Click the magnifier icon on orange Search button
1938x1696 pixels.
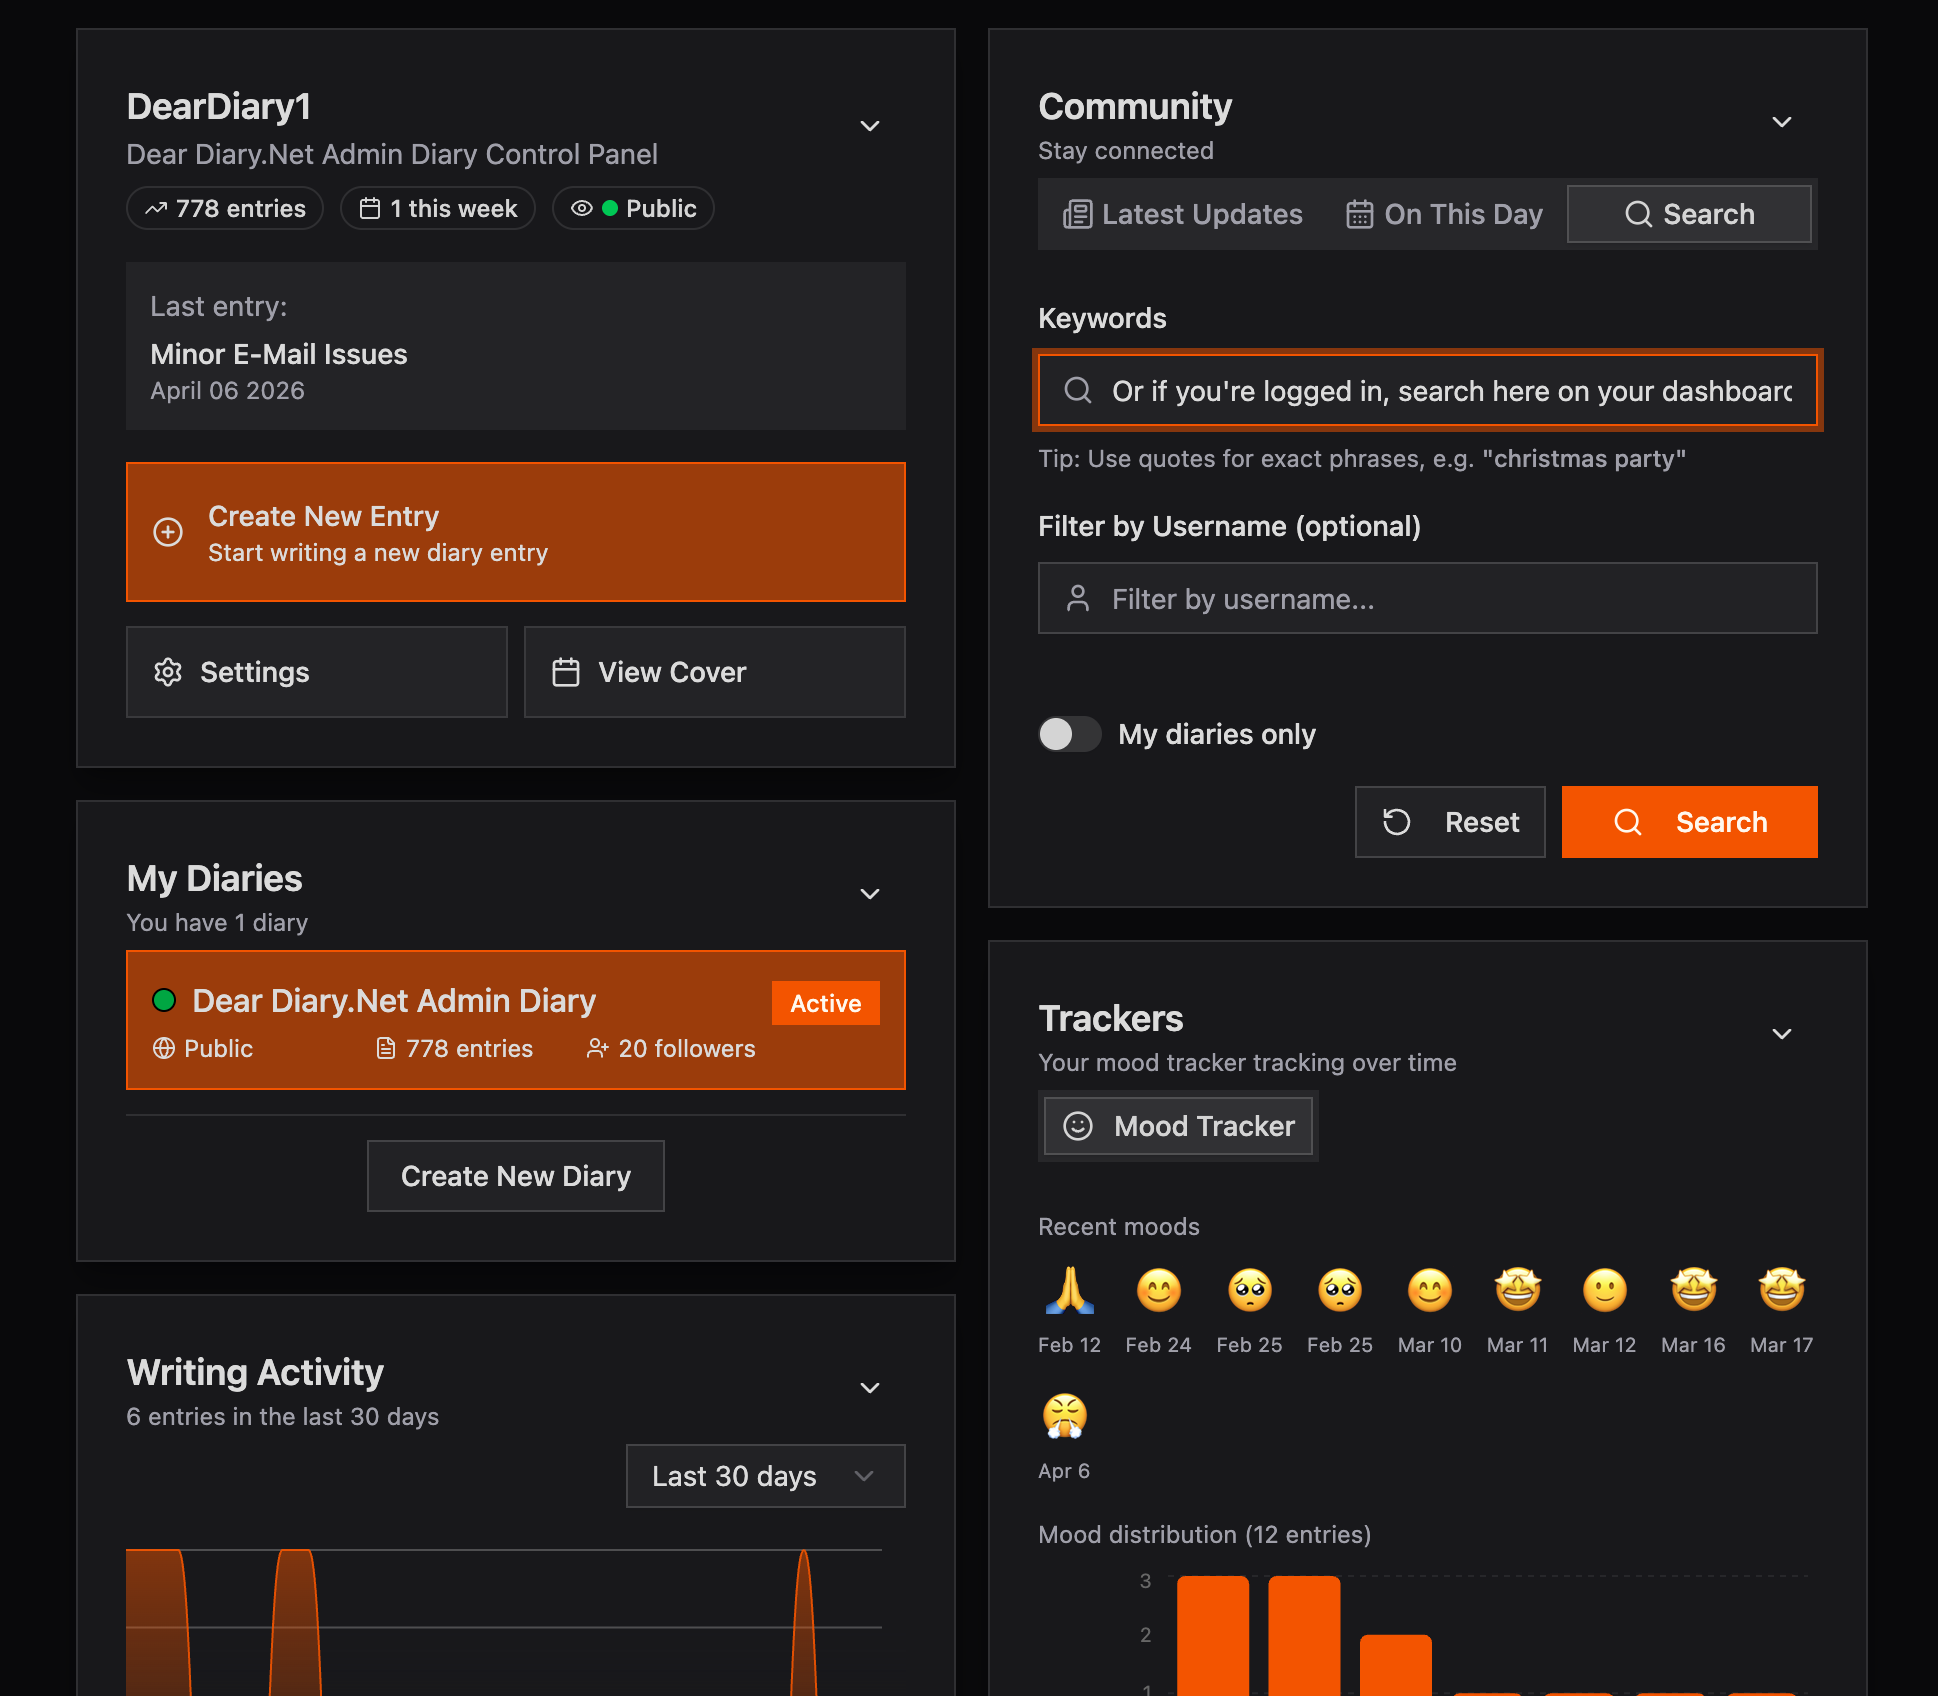point(1628,822)
